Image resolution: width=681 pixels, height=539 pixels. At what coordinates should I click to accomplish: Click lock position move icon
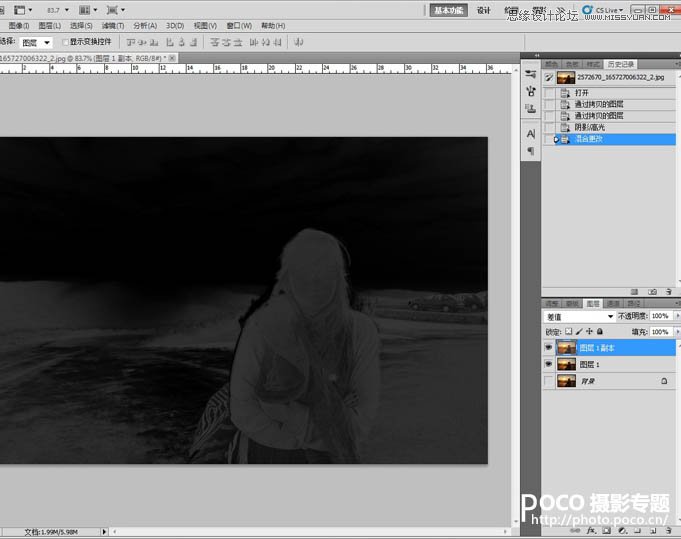click(589, 331)
